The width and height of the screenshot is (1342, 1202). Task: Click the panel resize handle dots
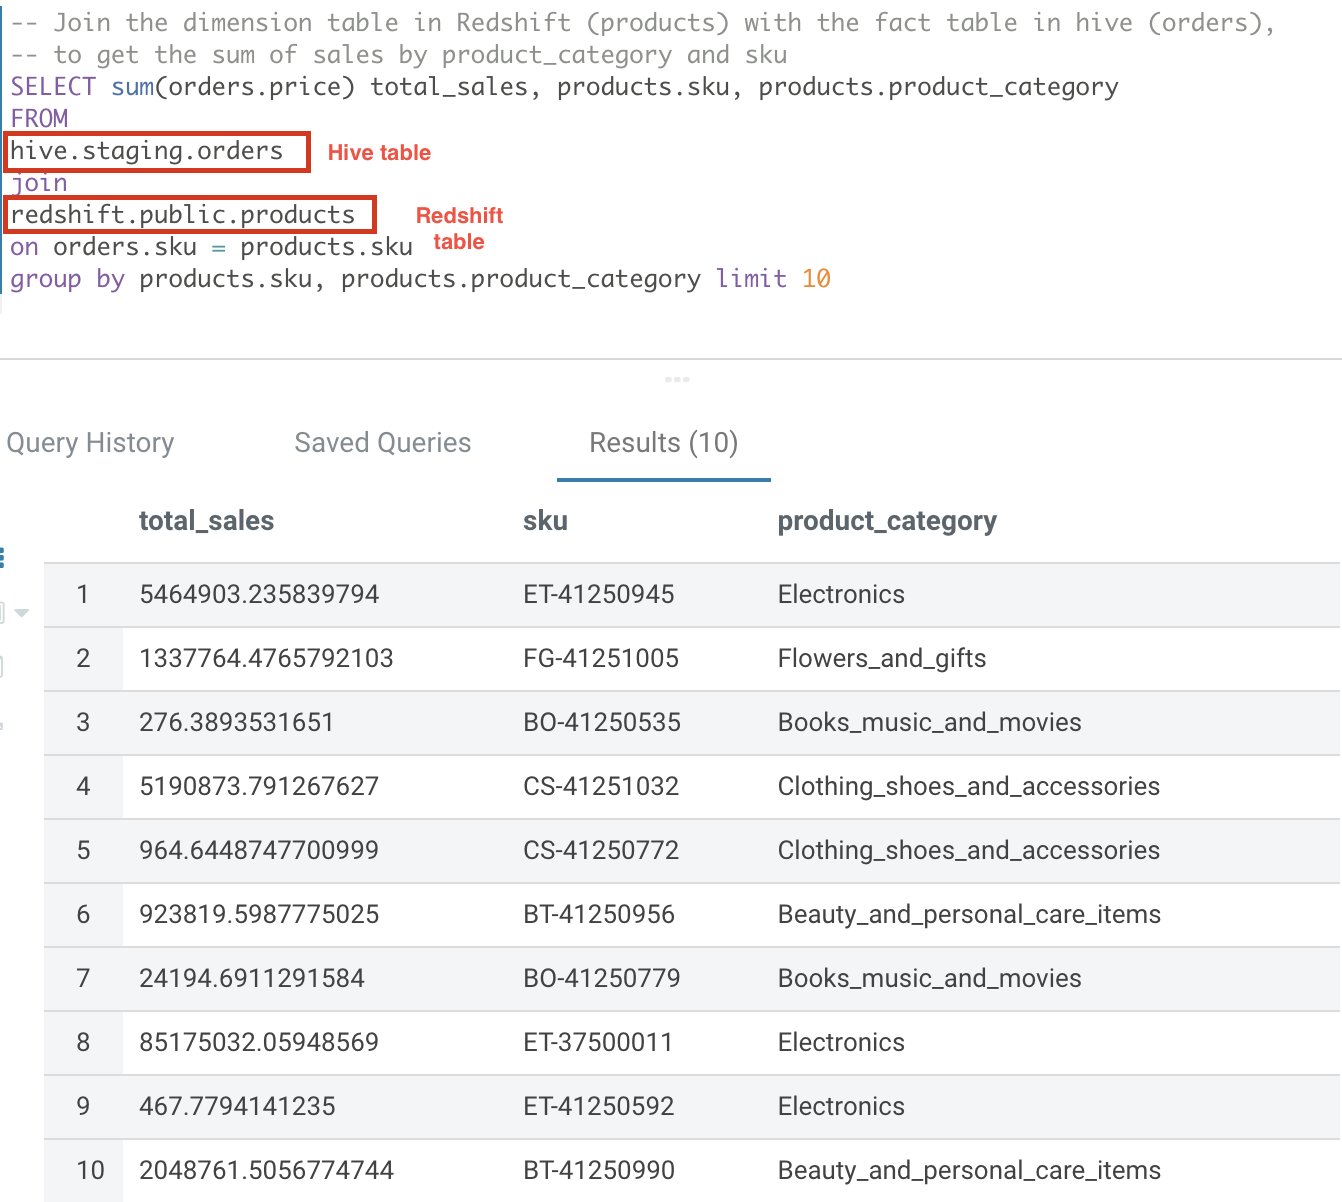click(677, 379)
